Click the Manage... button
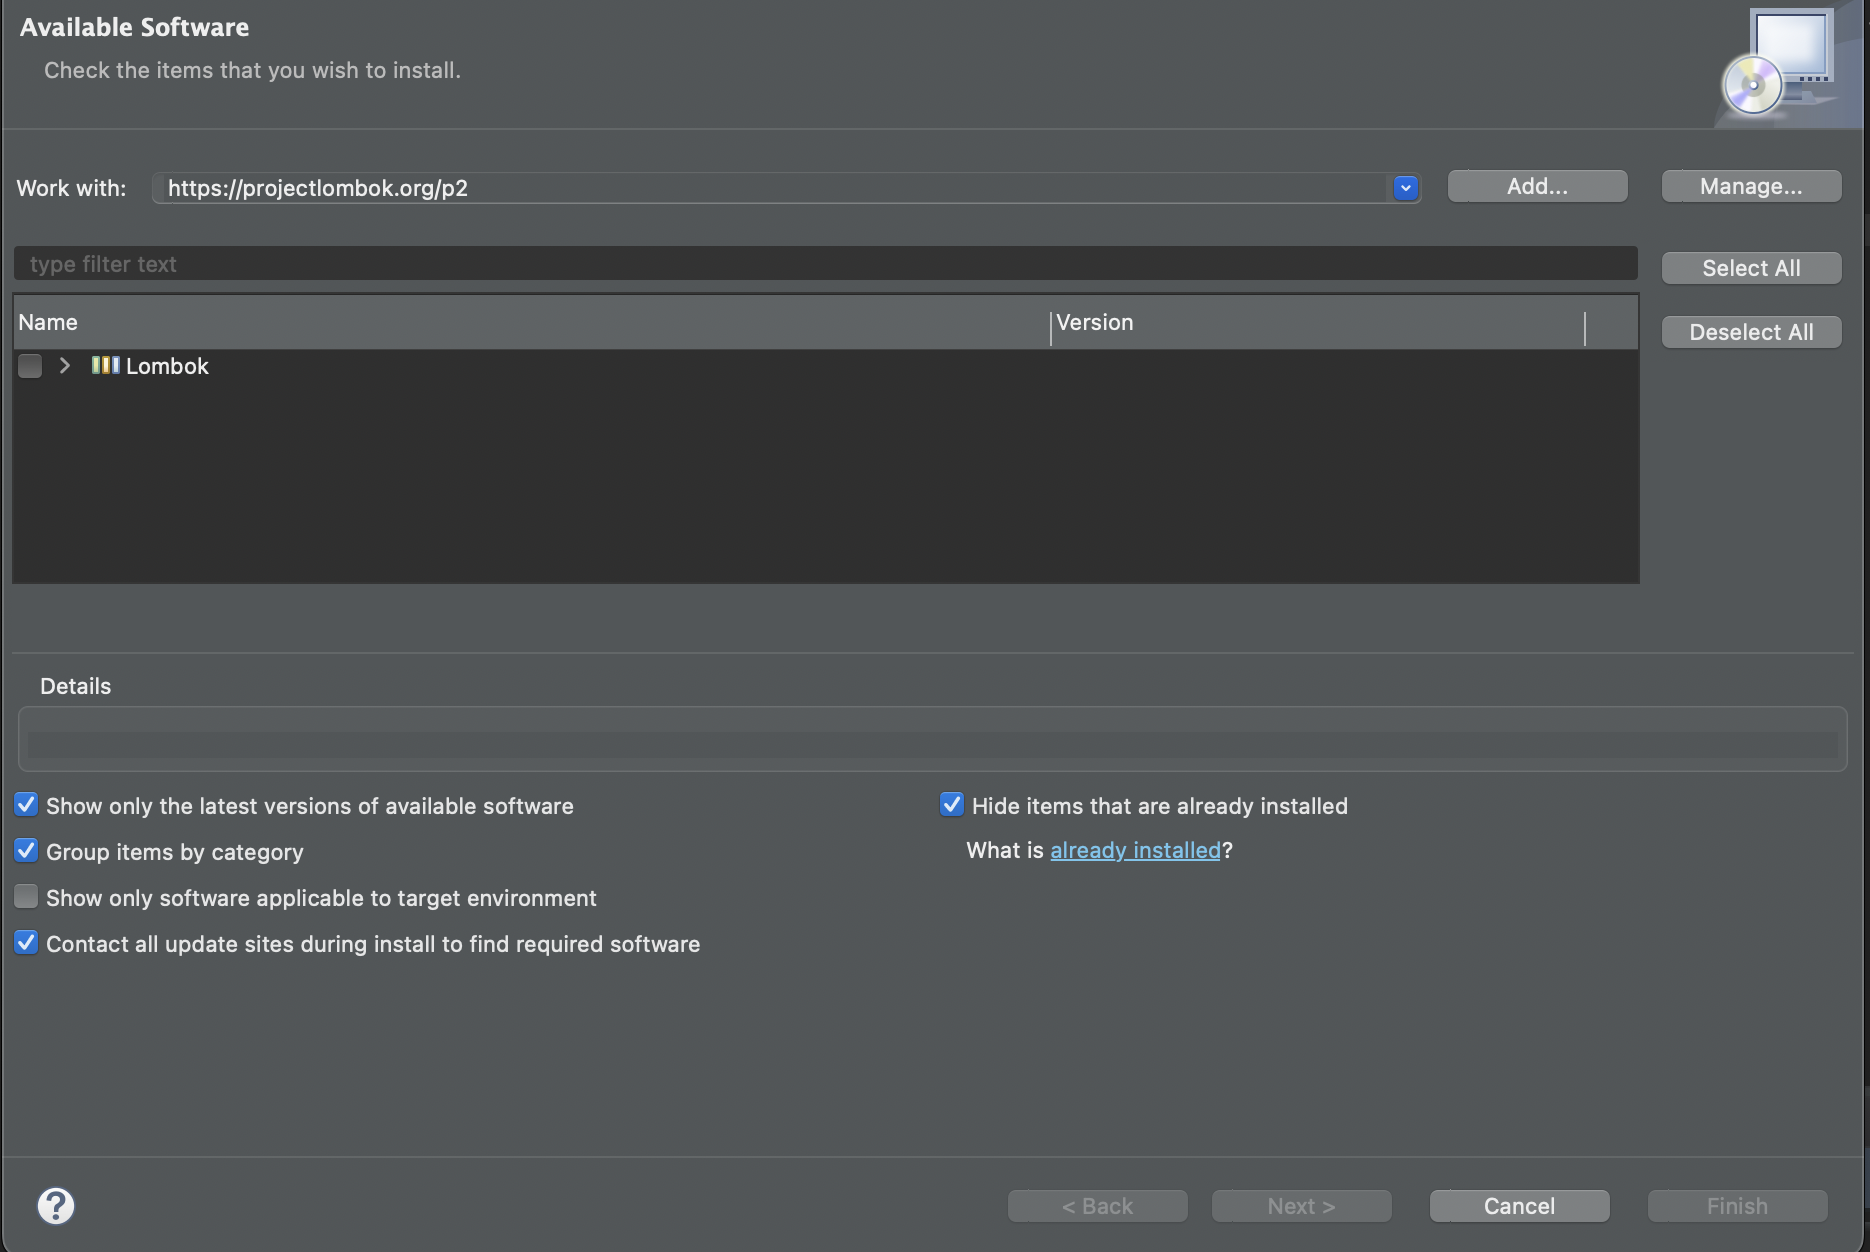The height and width of the screenshot is (1252, 1870). pos(1751,186)
